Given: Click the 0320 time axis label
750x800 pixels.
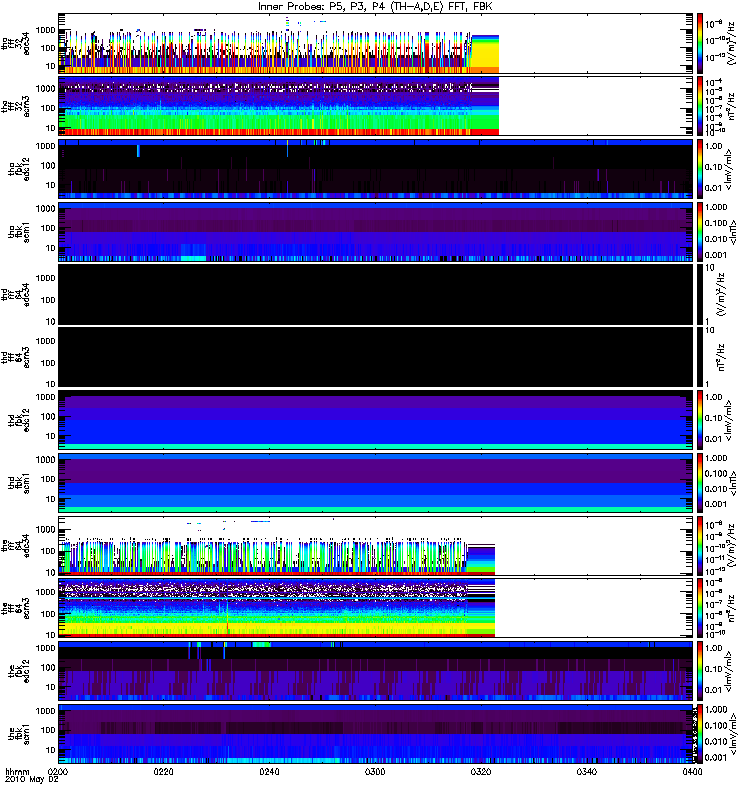Looking at the screenshot, I should click(481, 771).
